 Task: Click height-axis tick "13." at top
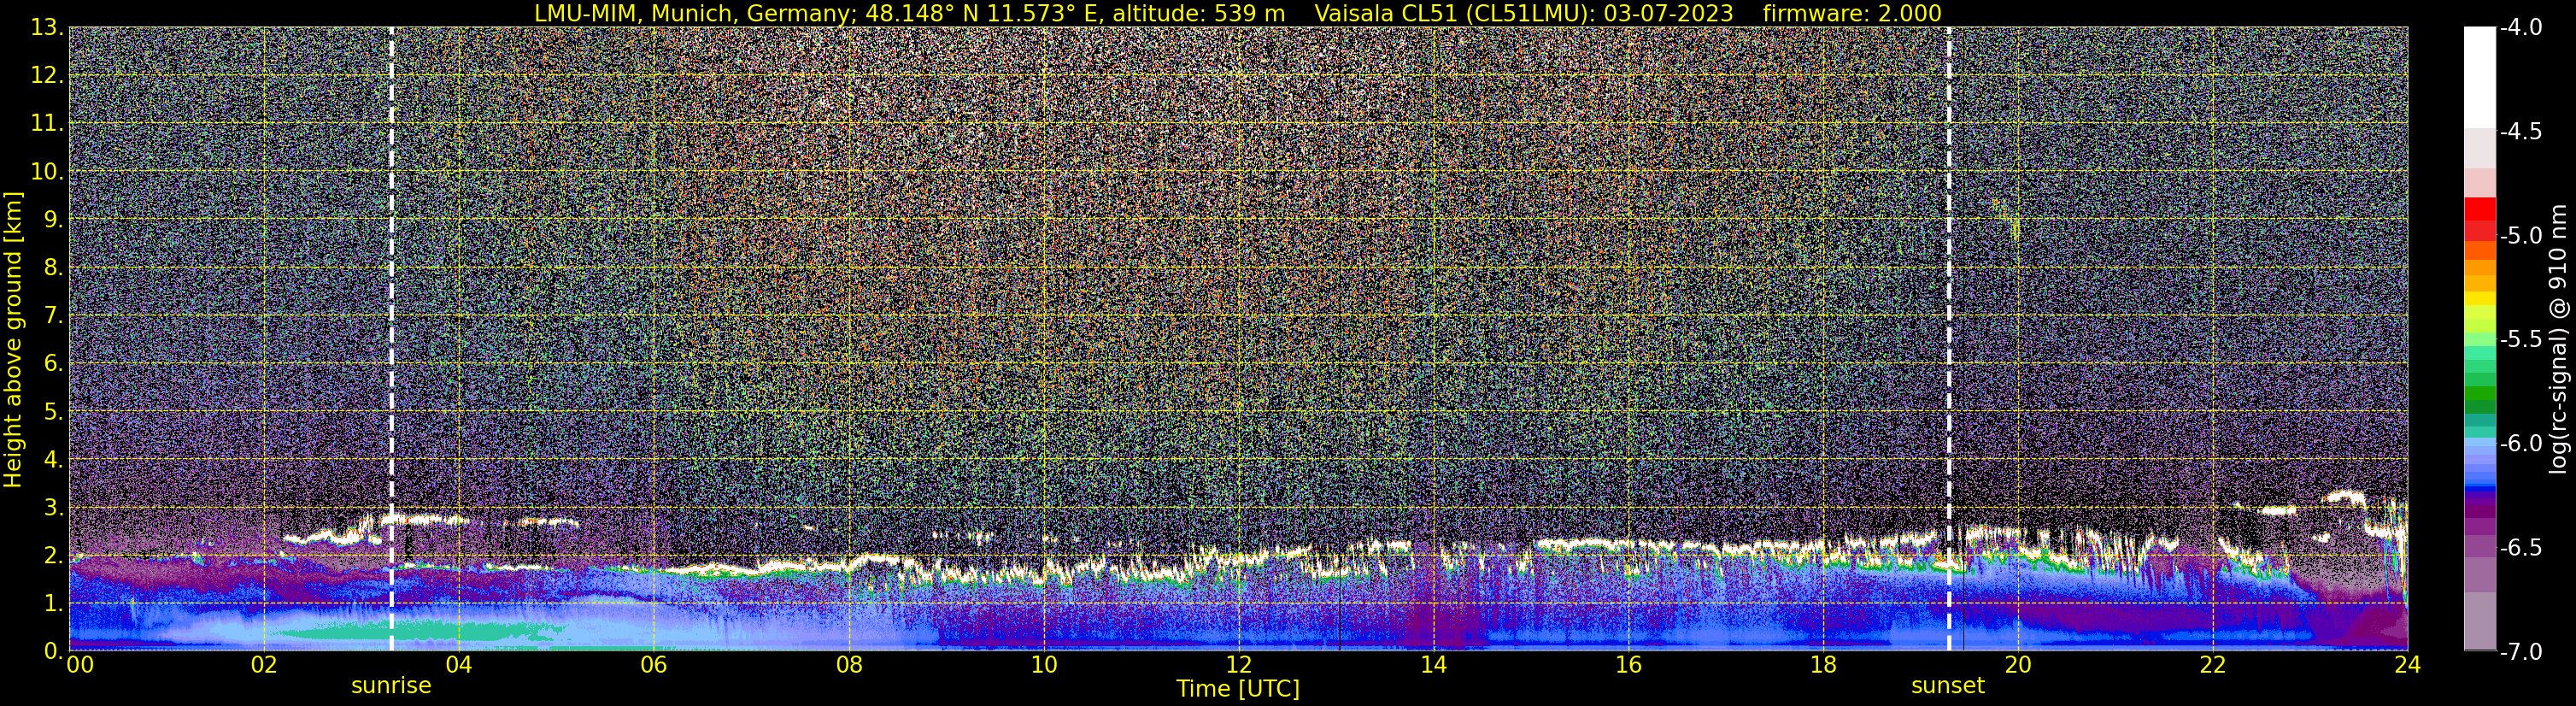point(47,27)
